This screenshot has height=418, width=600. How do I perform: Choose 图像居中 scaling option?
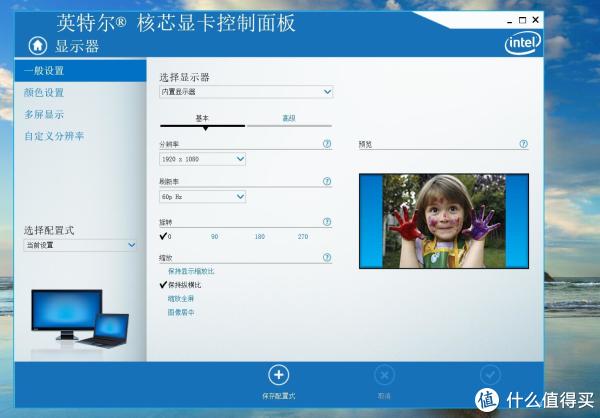click(x=181, y=312)
